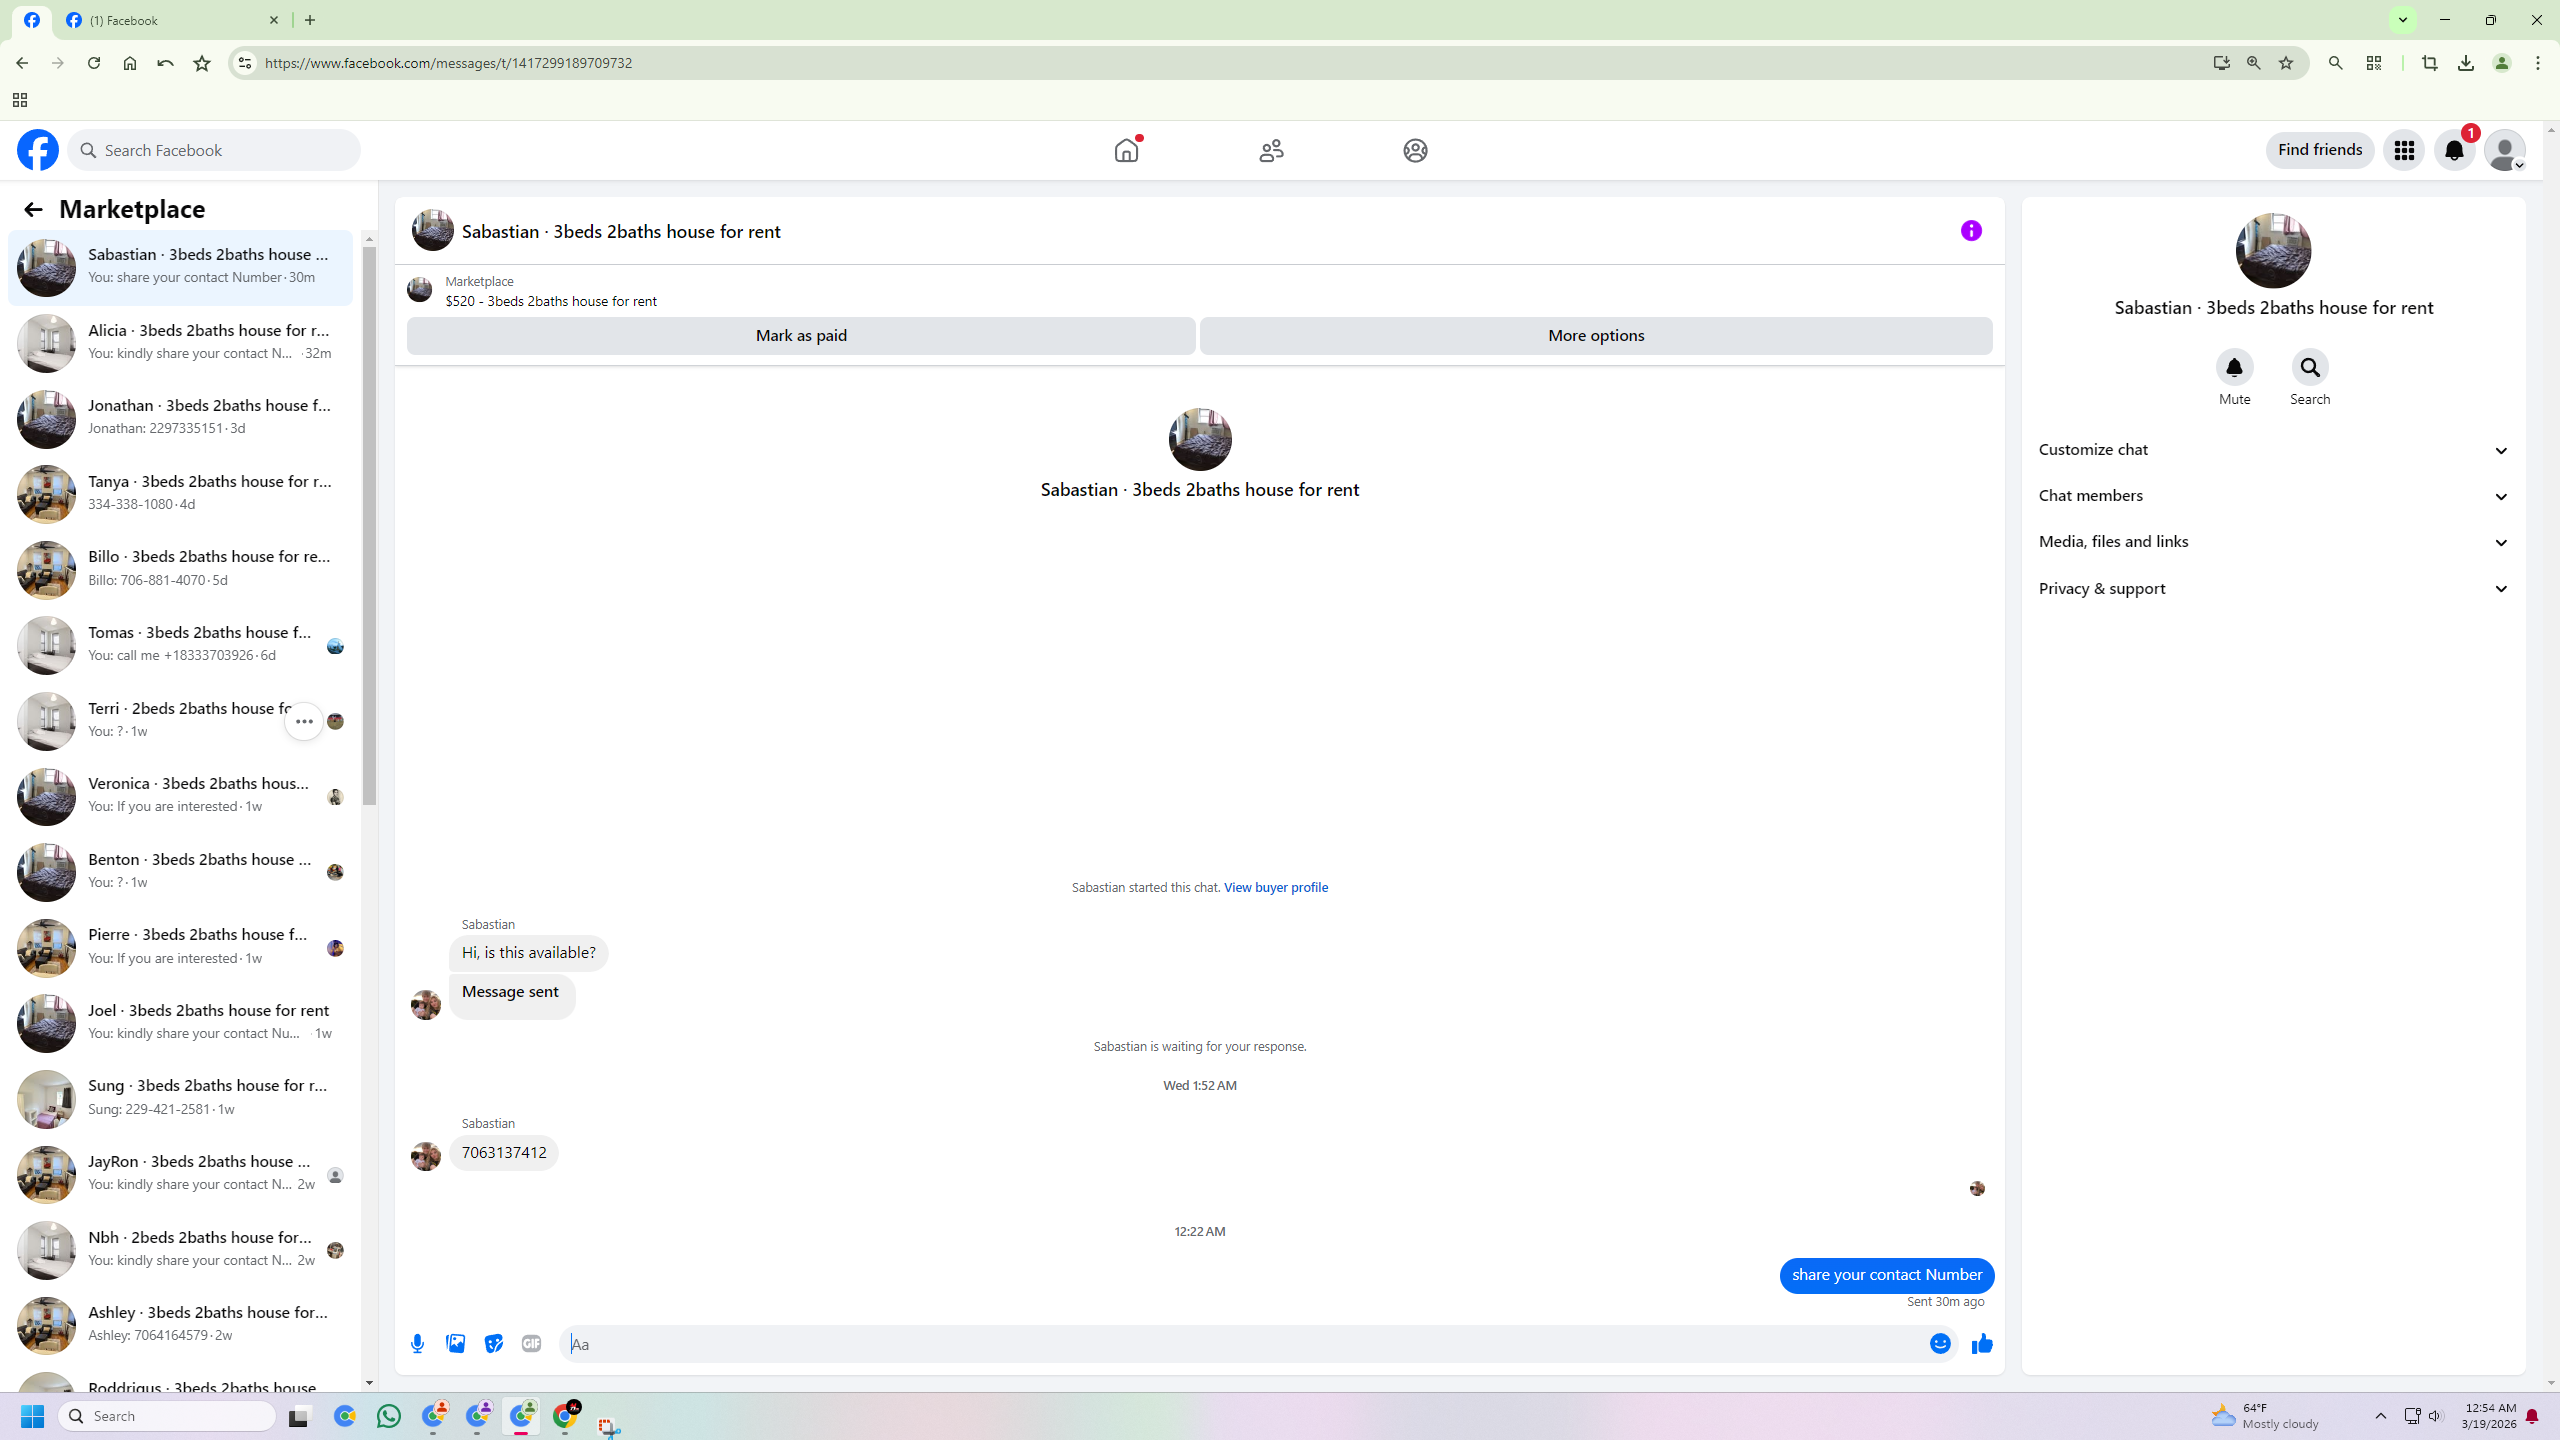Click the Mark as paid button
The width and height of the screenshot is (2560, 1440).
[x=801, y=336]
